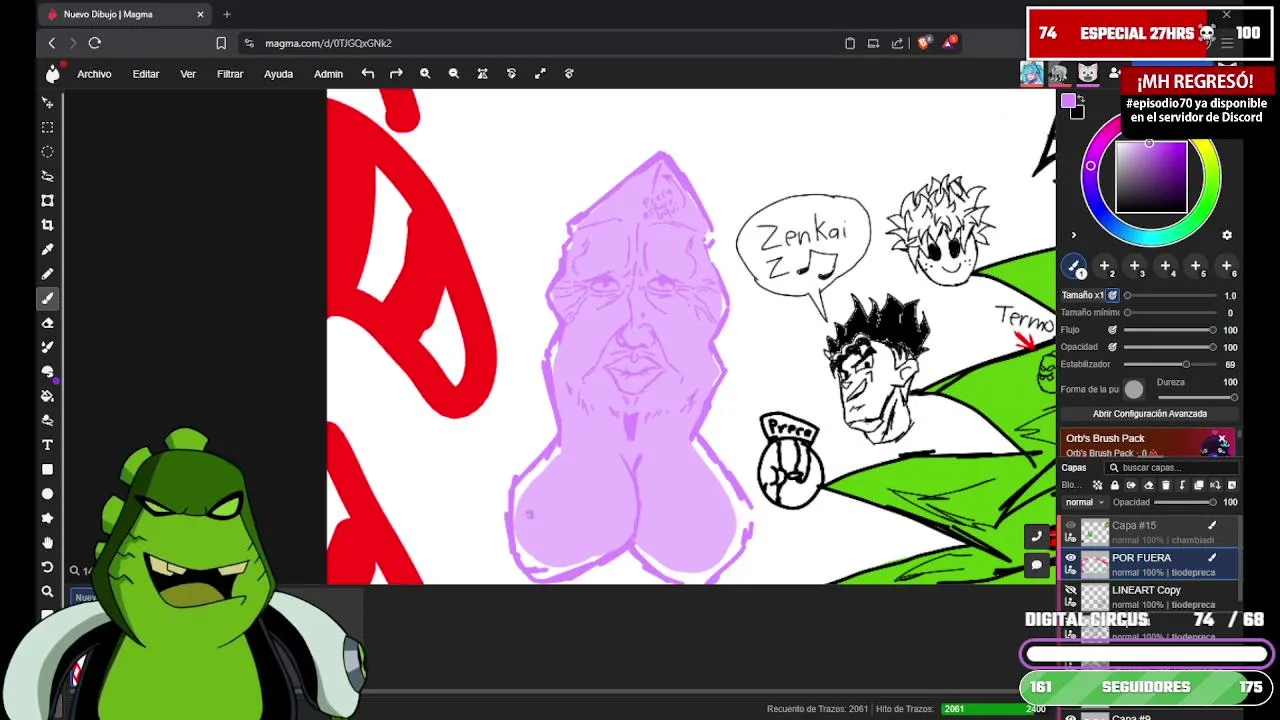Image resolution: width=1280 pixels, height=720 pixels.
Task: Open the Archivo menu
Action: click(x=94, y=74)
